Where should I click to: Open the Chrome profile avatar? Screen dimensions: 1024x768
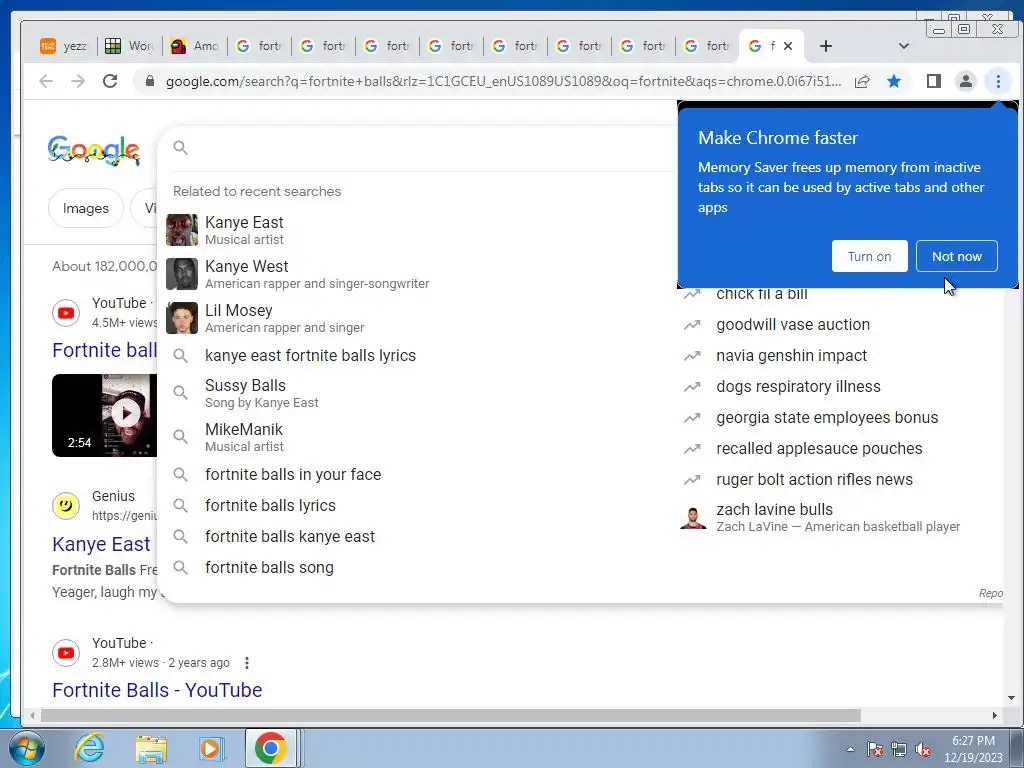coord(965,81)
